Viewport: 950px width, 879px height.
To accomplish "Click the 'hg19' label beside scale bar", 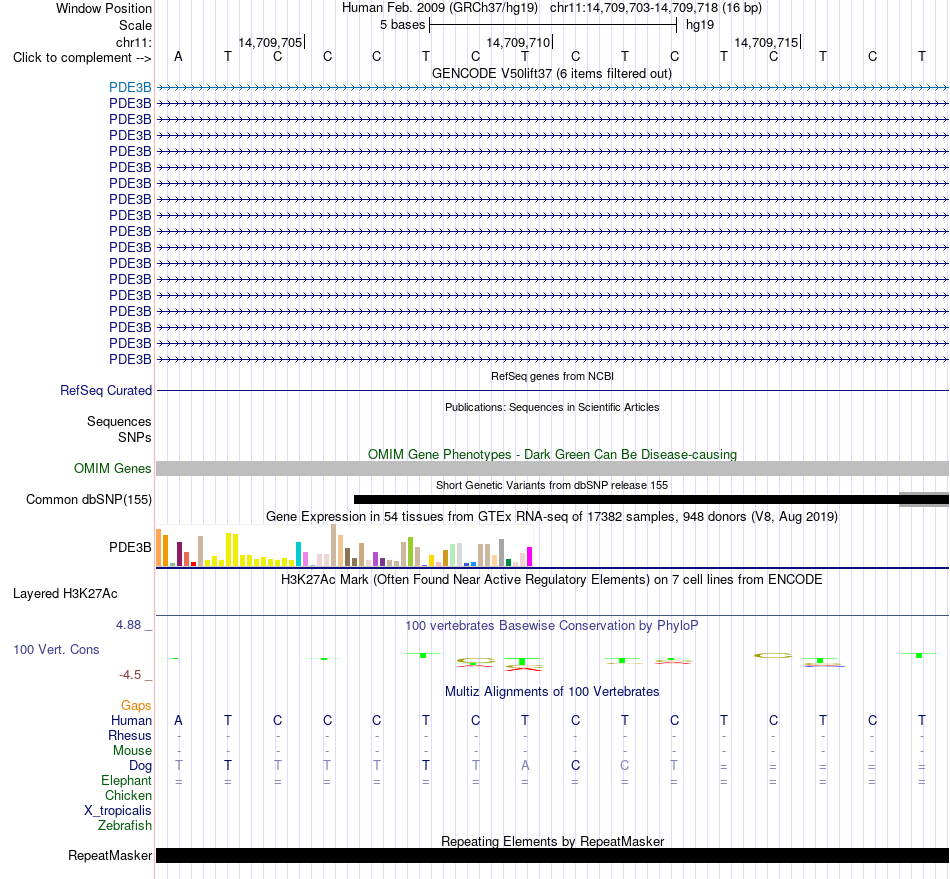I will tap(700, 25).
